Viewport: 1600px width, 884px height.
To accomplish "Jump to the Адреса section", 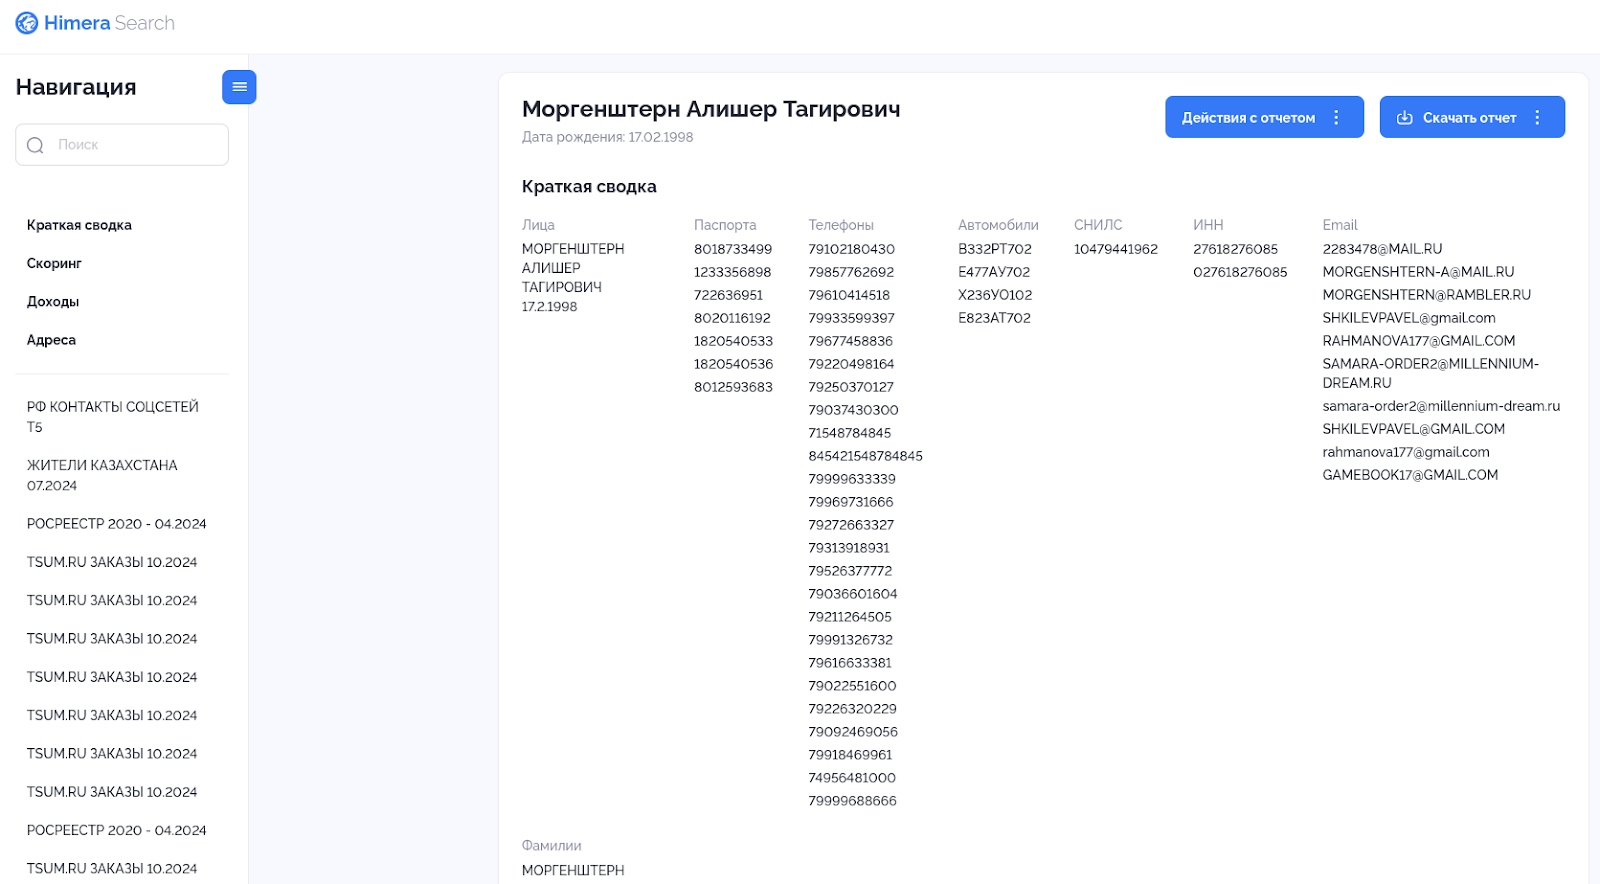I will click(x=51, y=340).
